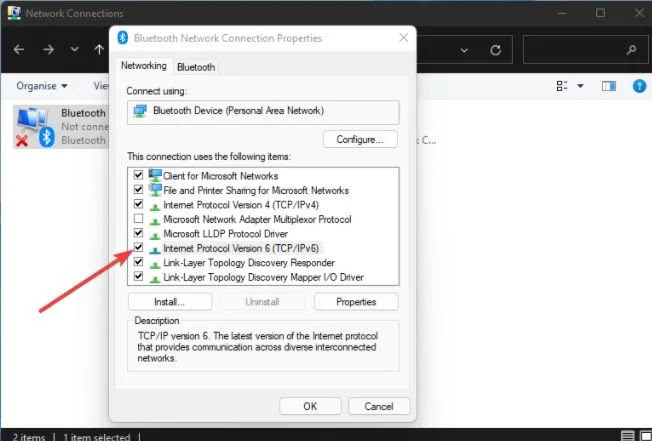Click the Properties button
This screenshot has height=441, width=652.
(356, 302)
